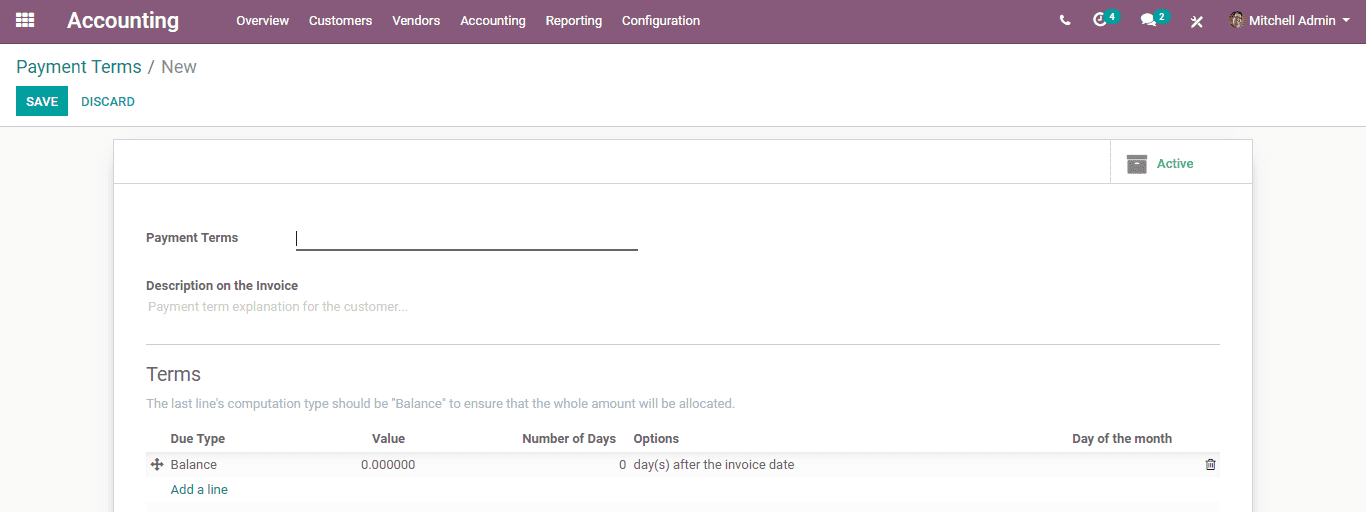Screen dimensions: 1366x512
Task: Open activities clock icon with badge 4
Action: coord(1105,19)
